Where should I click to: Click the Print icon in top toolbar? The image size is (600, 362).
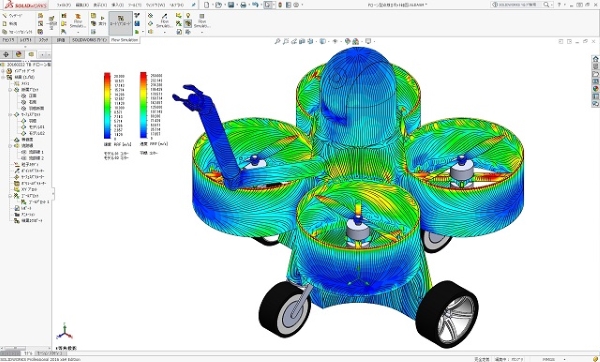point(243,5)
